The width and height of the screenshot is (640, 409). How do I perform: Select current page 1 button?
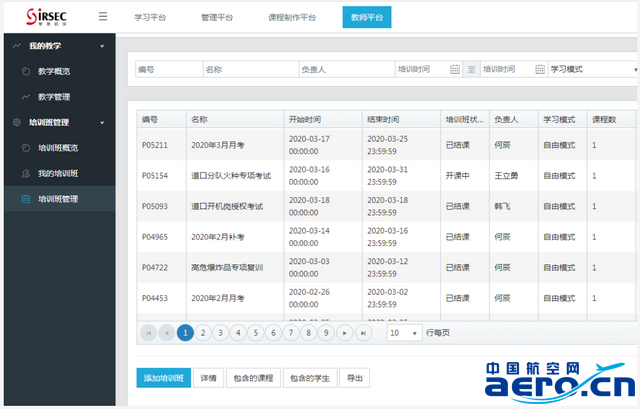[185, 333]
